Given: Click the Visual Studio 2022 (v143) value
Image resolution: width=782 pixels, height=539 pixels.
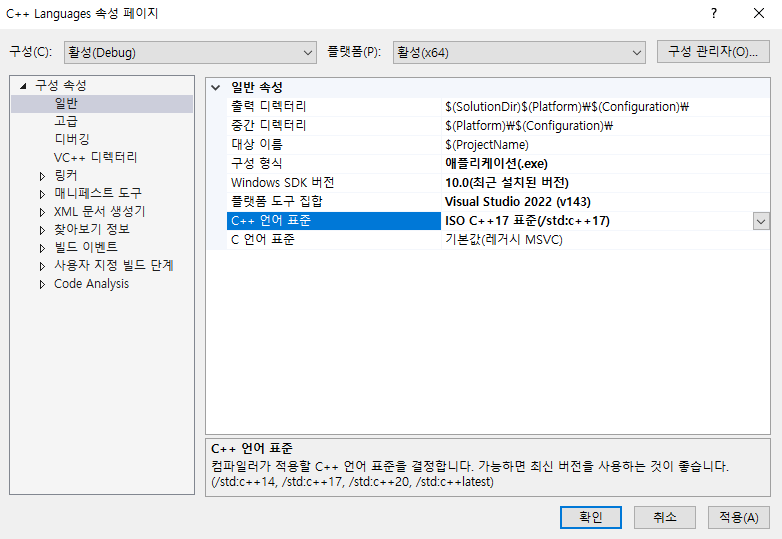Looking at the screenshot, I should [x=518, y=201].
